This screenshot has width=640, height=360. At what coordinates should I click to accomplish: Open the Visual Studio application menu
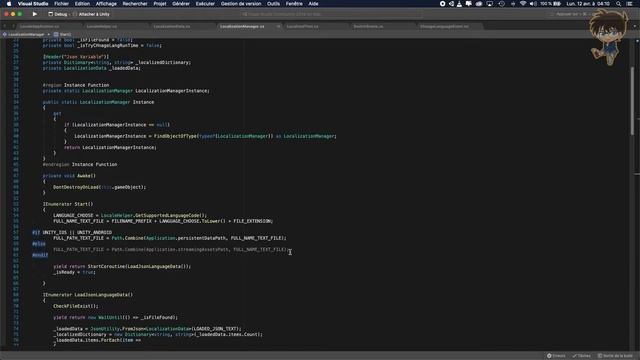click(33, 4)
